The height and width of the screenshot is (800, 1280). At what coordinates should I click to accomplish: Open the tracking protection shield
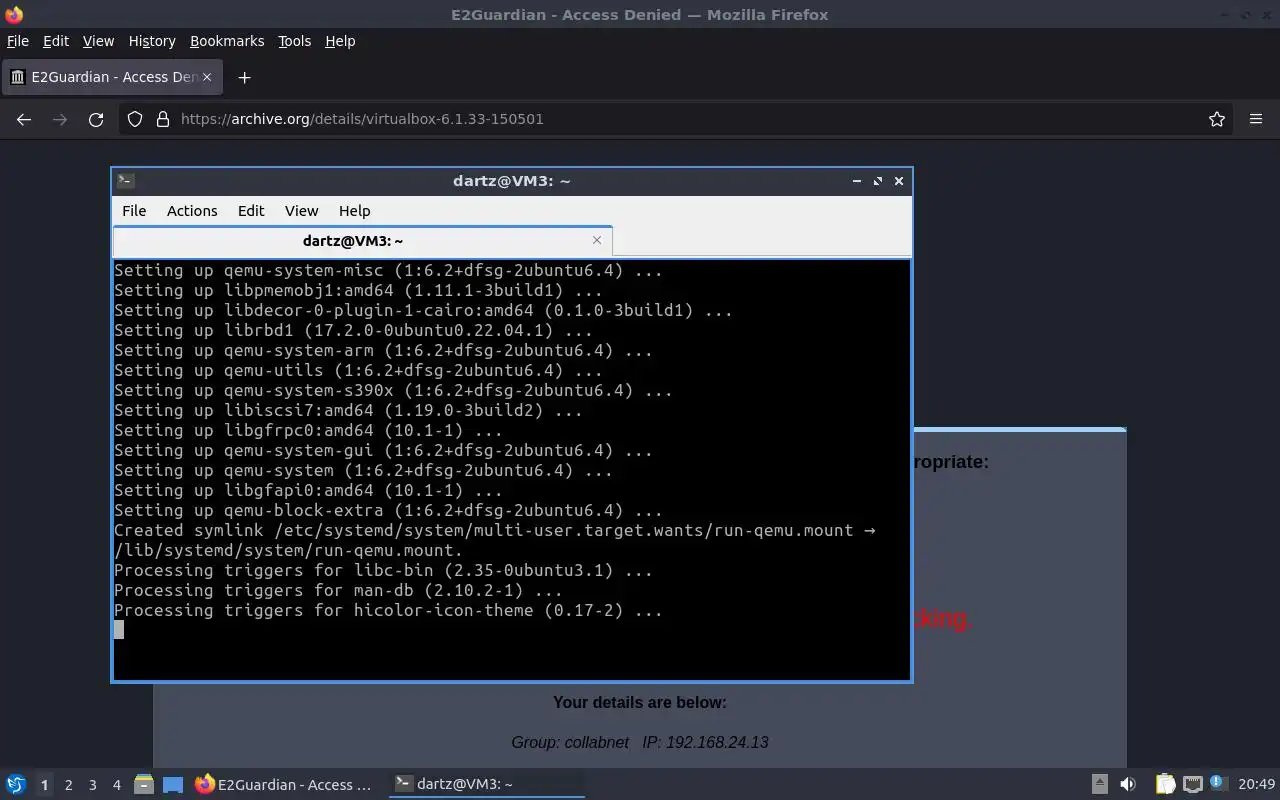tap(135, 119)
